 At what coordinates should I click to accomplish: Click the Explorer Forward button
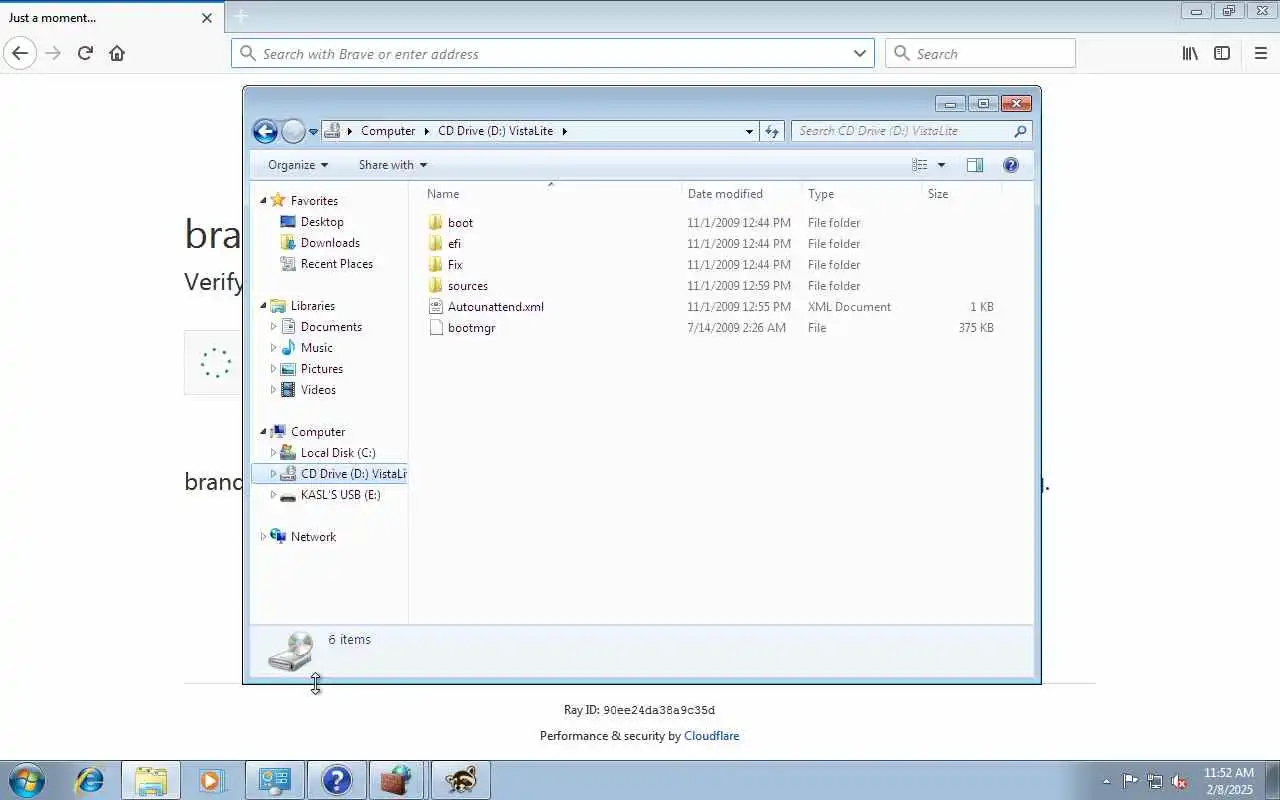click(x=293, y=131)
